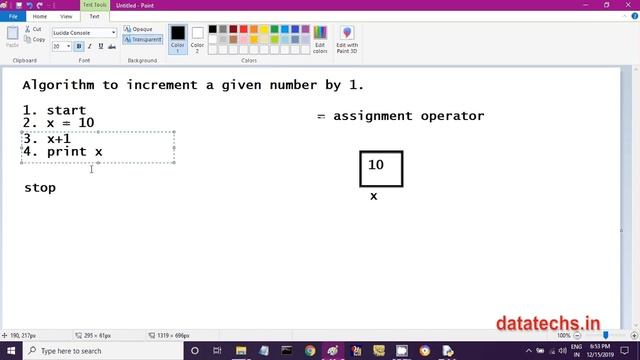Undo the last action from quick access
The image size is (640, 360).
pos(29,5)
